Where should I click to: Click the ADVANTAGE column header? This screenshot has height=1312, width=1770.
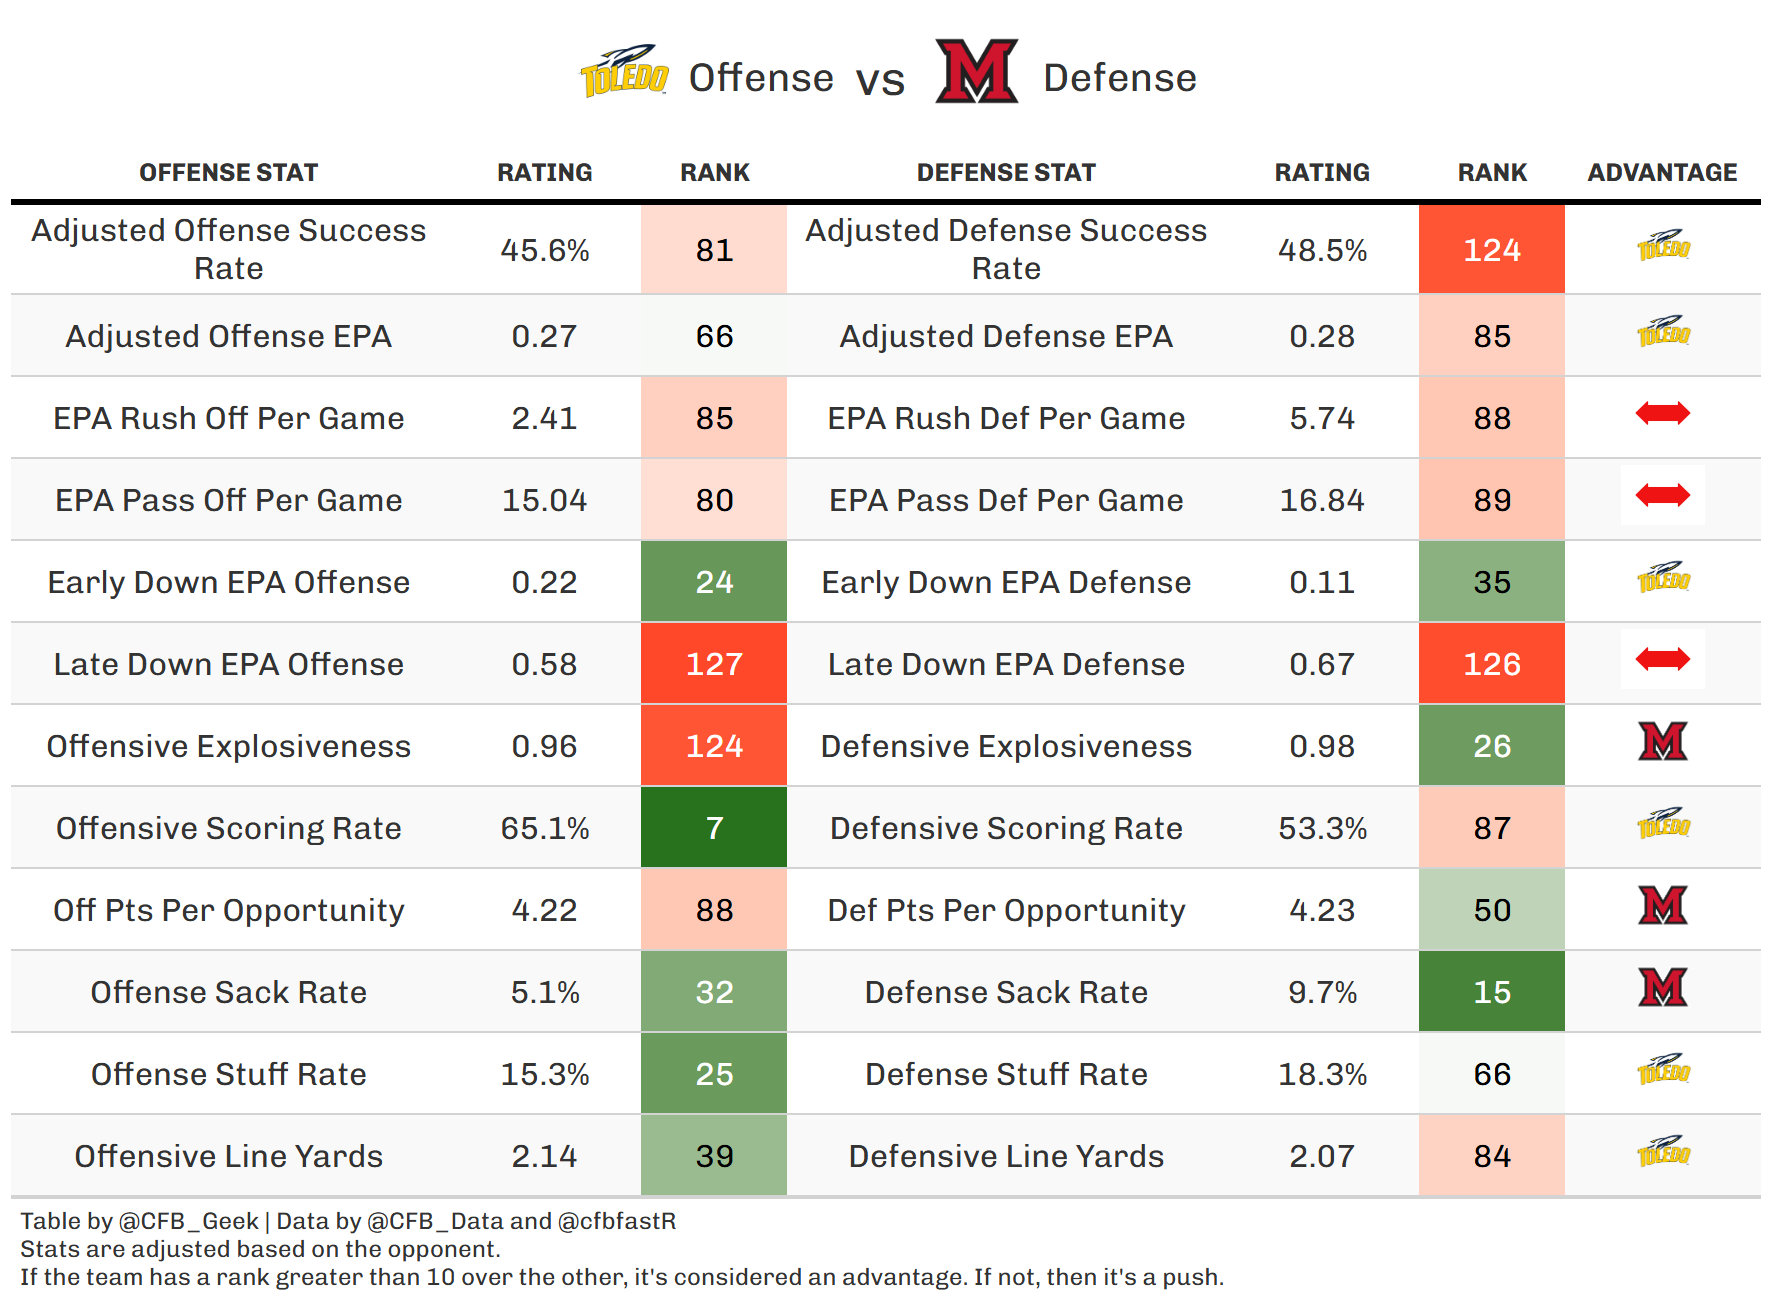(x=1662, y=173)
